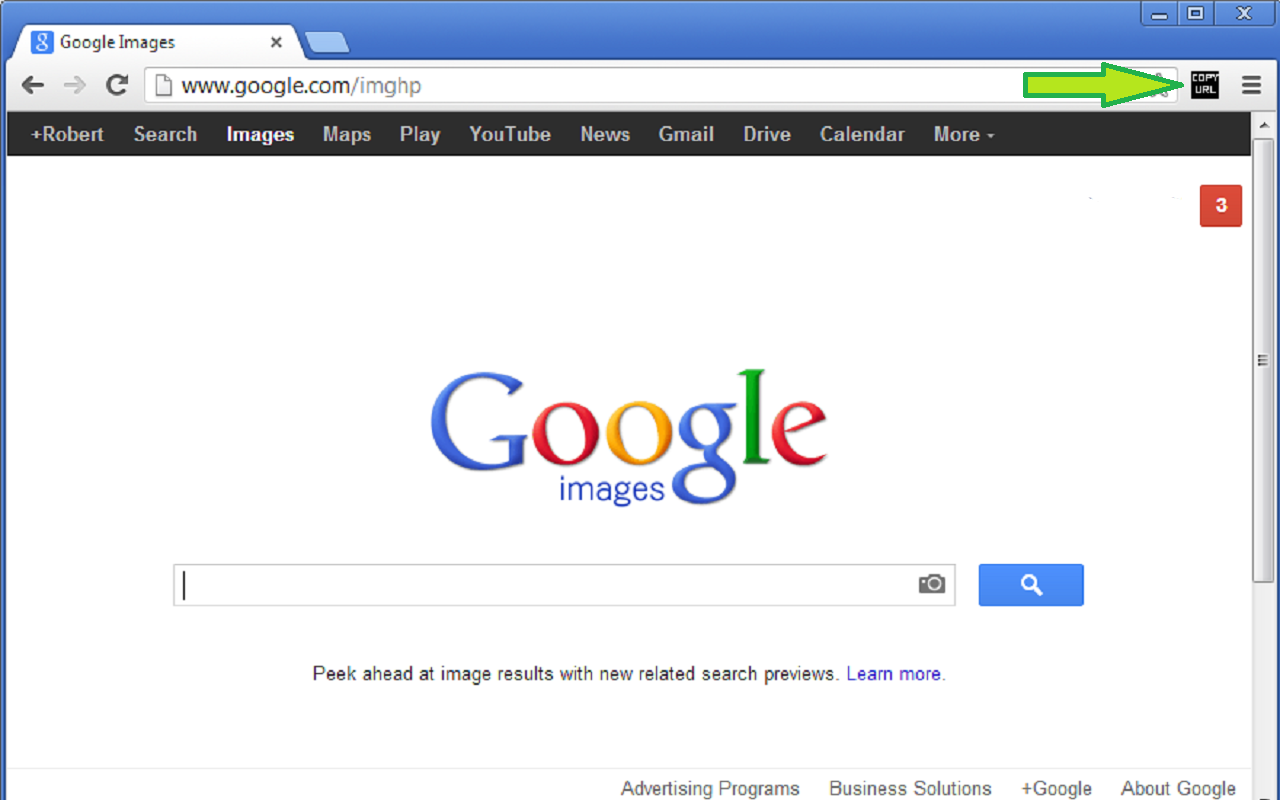
Task: Reload the page with the refresh icon
Action: (117, 85)
